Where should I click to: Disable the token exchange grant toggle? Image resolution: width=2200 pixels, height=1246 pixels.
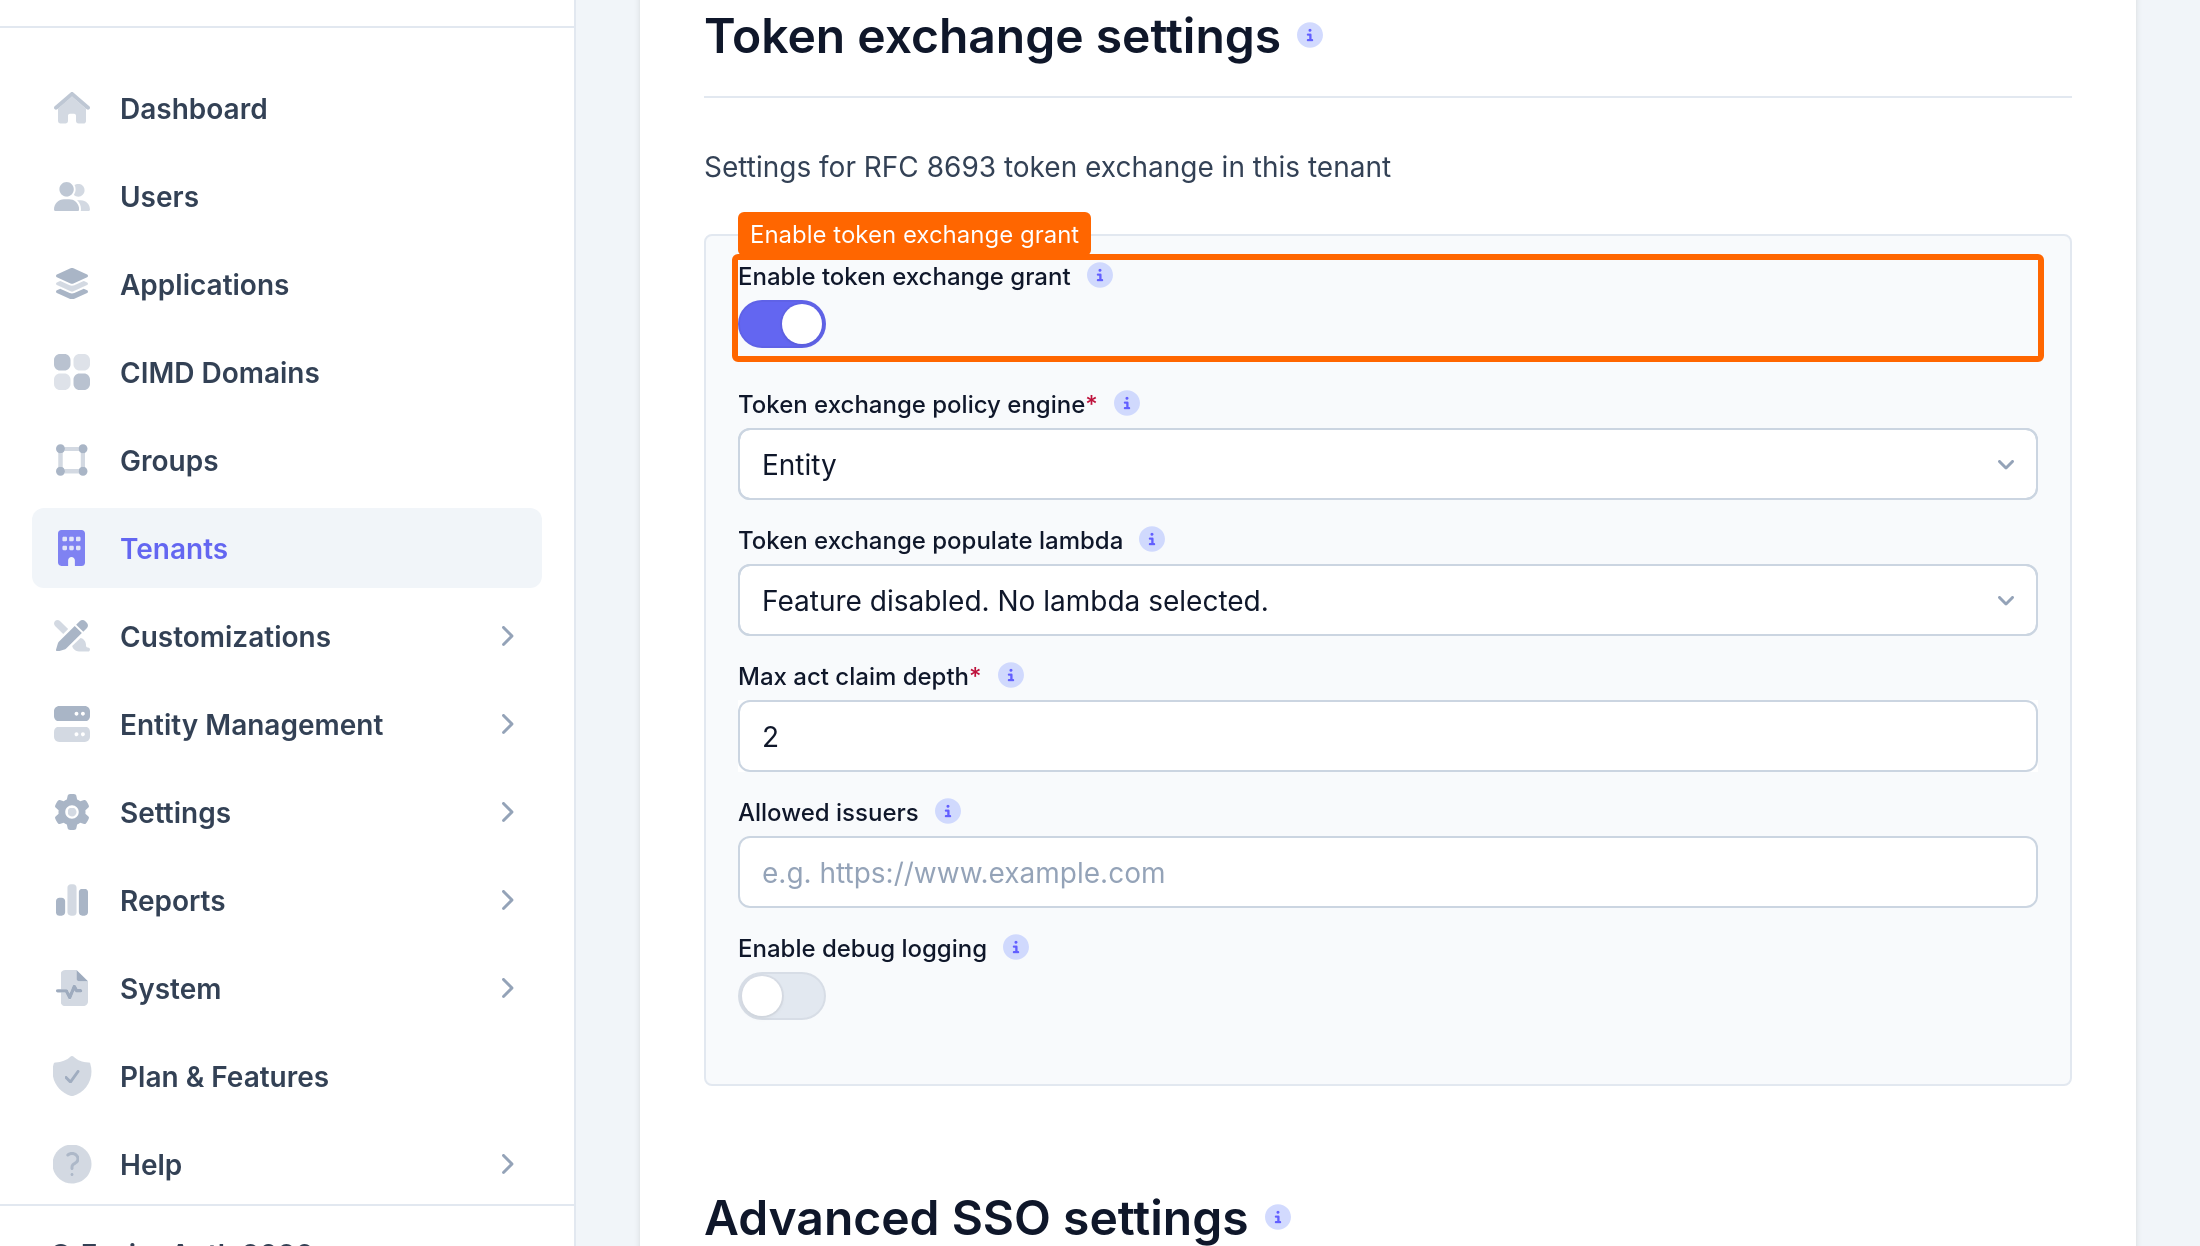point(782,324)
